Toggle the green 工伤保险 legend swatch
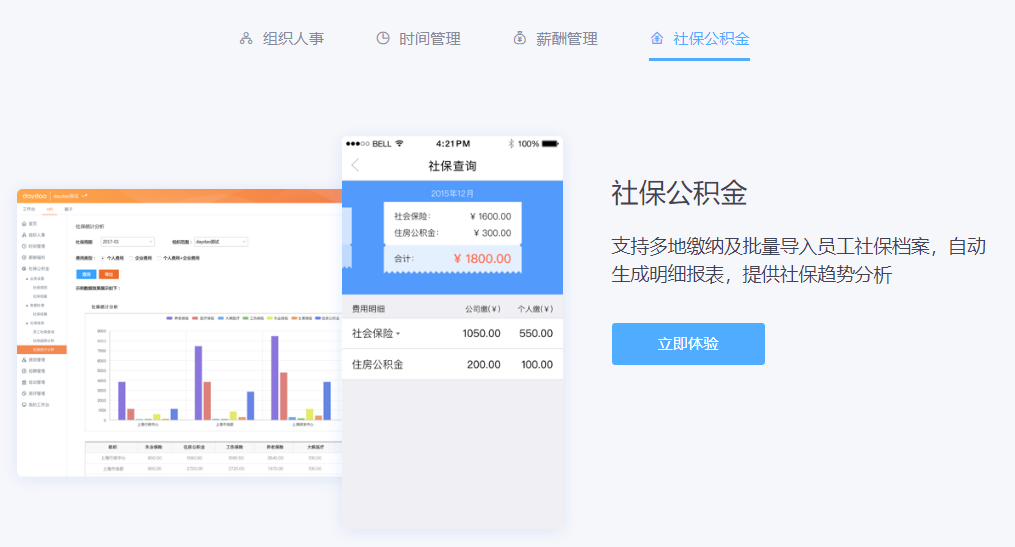The image size is (1015, 547). tap(245, 318)
